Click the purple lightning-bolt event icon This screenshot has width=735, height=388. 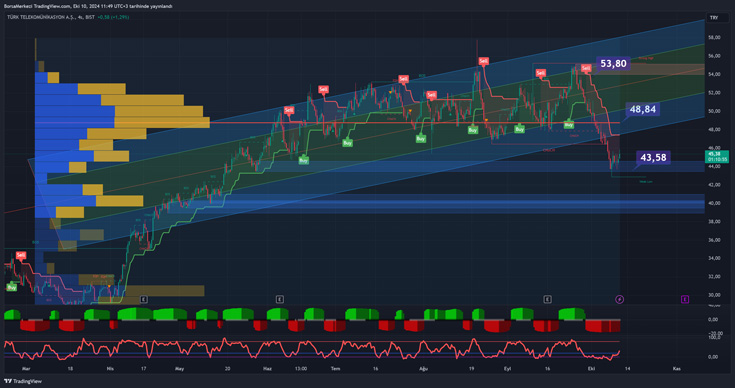point(619,299)
